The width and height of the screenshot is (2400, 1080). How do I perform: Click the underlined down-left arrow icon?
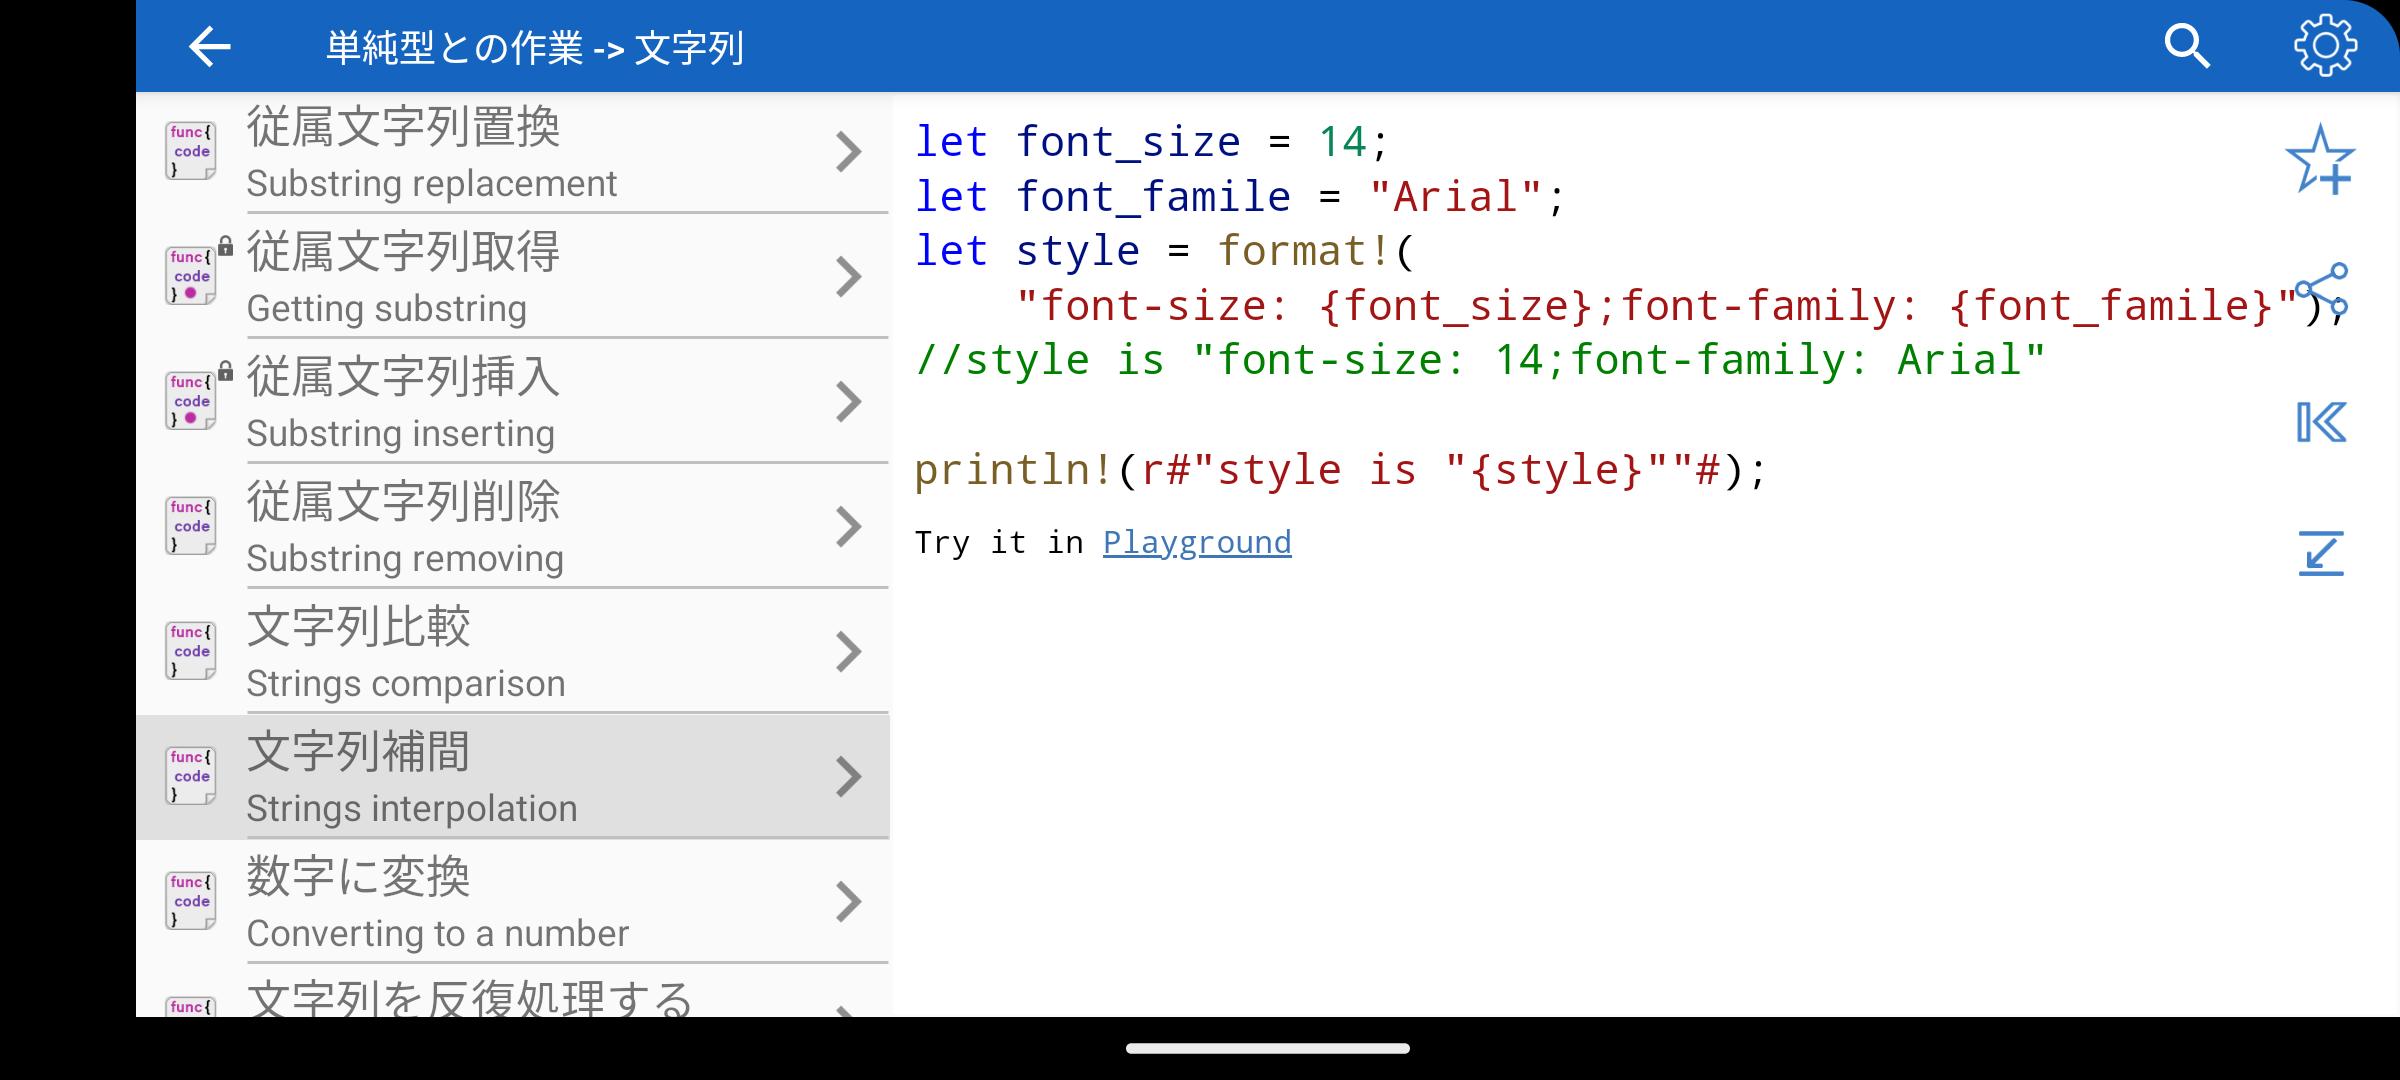pos(2320,553)
